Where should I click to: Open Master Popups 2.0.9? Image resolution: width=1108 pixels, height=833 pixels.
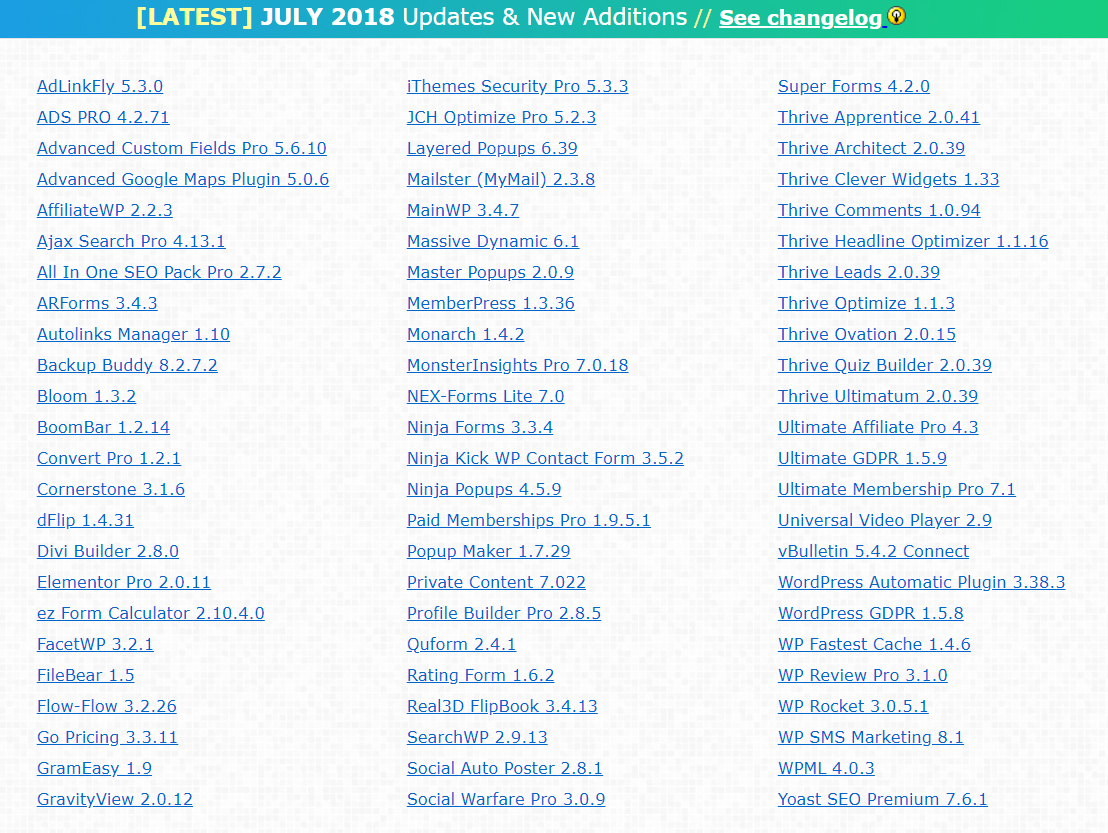tap(490, 273)
